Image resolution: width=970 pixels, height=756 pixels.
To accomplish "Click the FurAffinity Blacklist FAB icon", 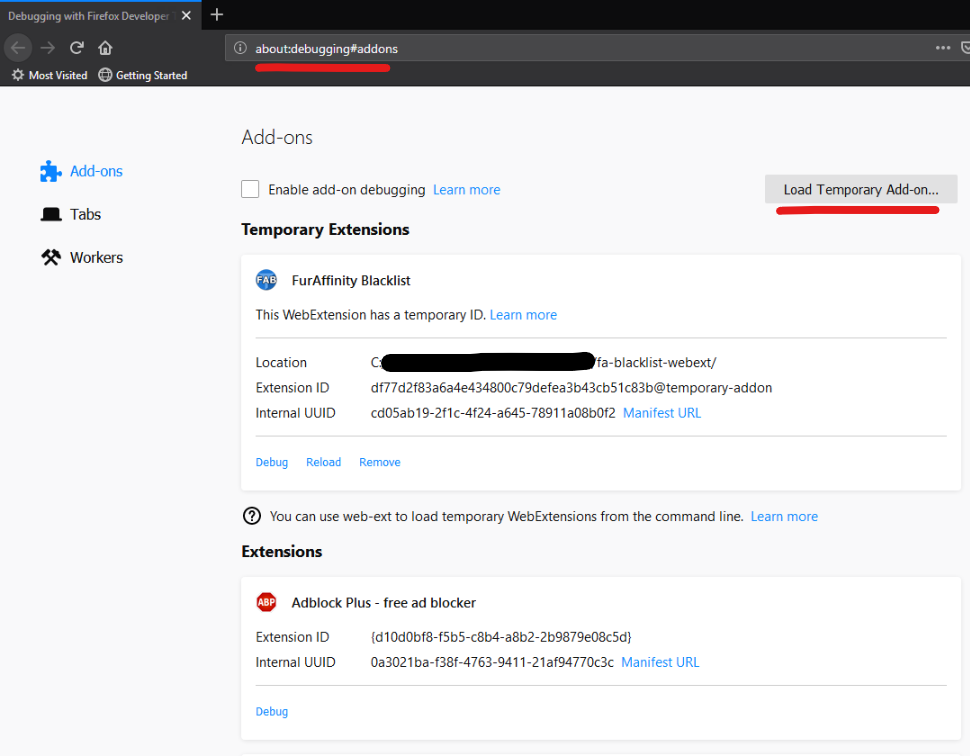I will click(266, 280).
